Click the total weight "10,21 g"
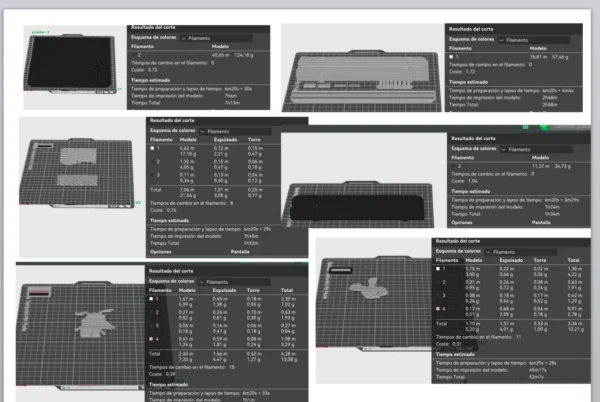600x402 pixels. (576, 329)
